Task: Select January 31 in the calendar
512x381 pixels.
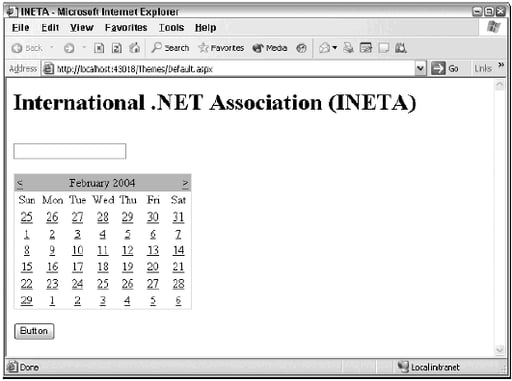Action: [x=178, y=217]
